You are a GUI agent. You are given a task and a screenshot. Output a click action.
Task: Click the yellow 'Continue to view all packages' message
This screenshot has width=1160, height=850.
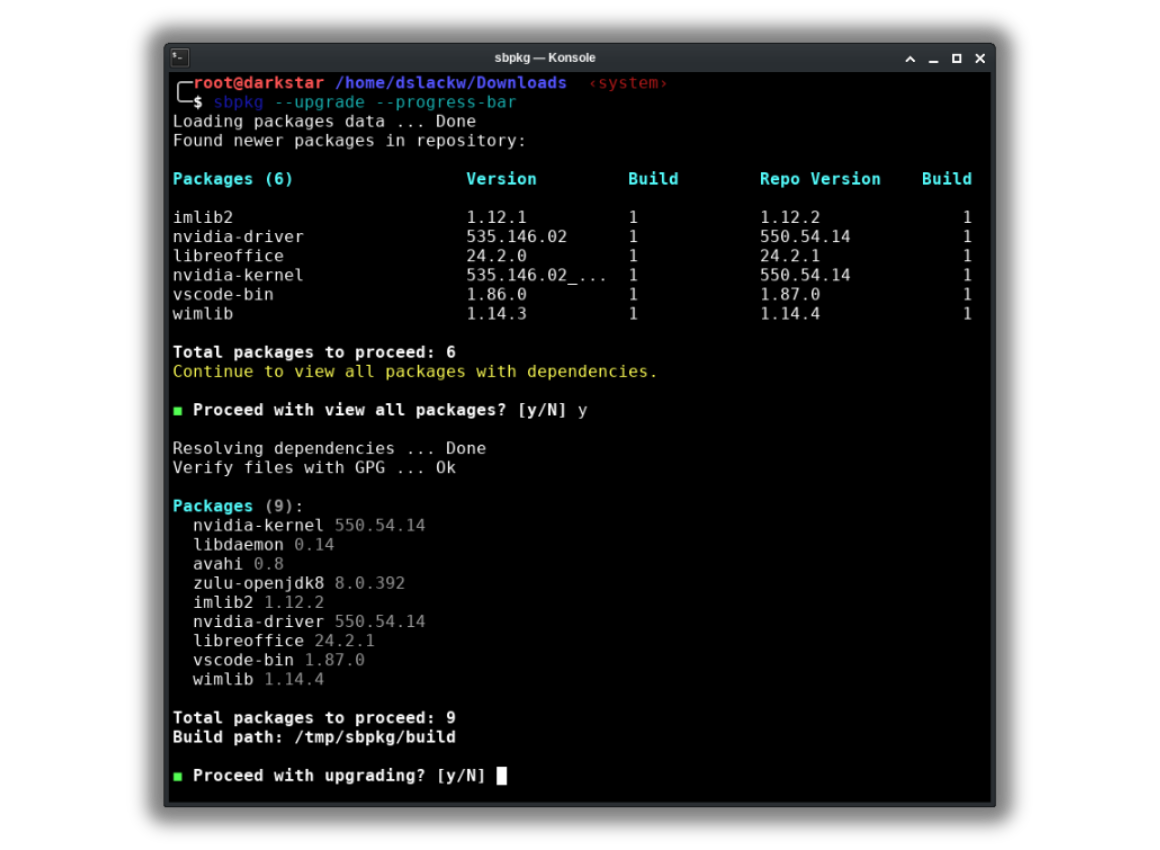pos(415,371)
